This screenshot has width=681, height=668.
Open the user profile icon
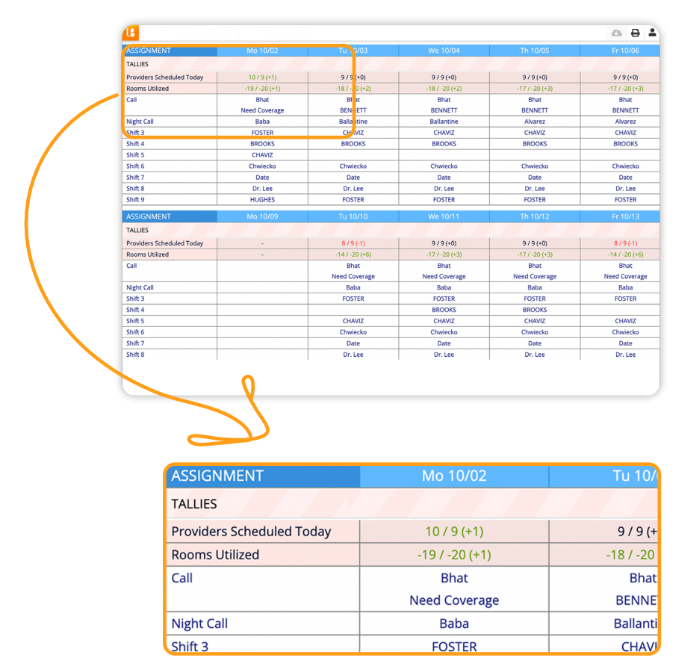click(652, 33)
